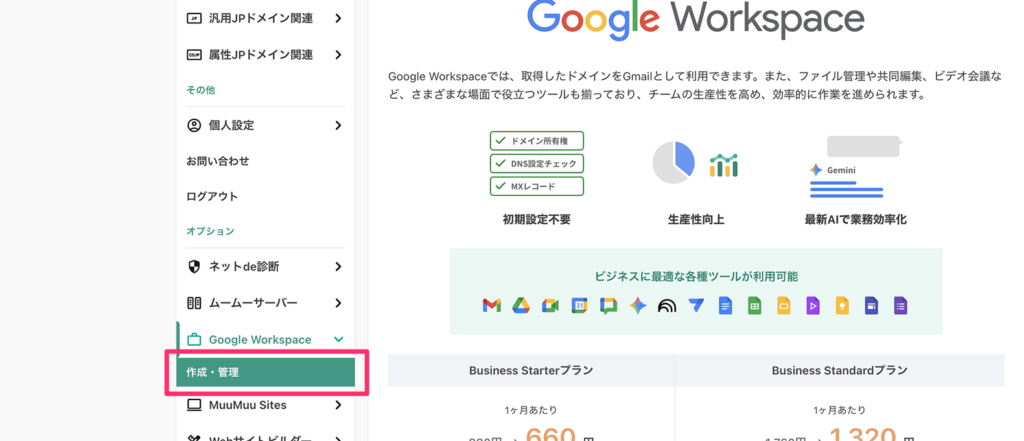
Task: Click the black NotebookLM arc icon
Action: point(667,305)
